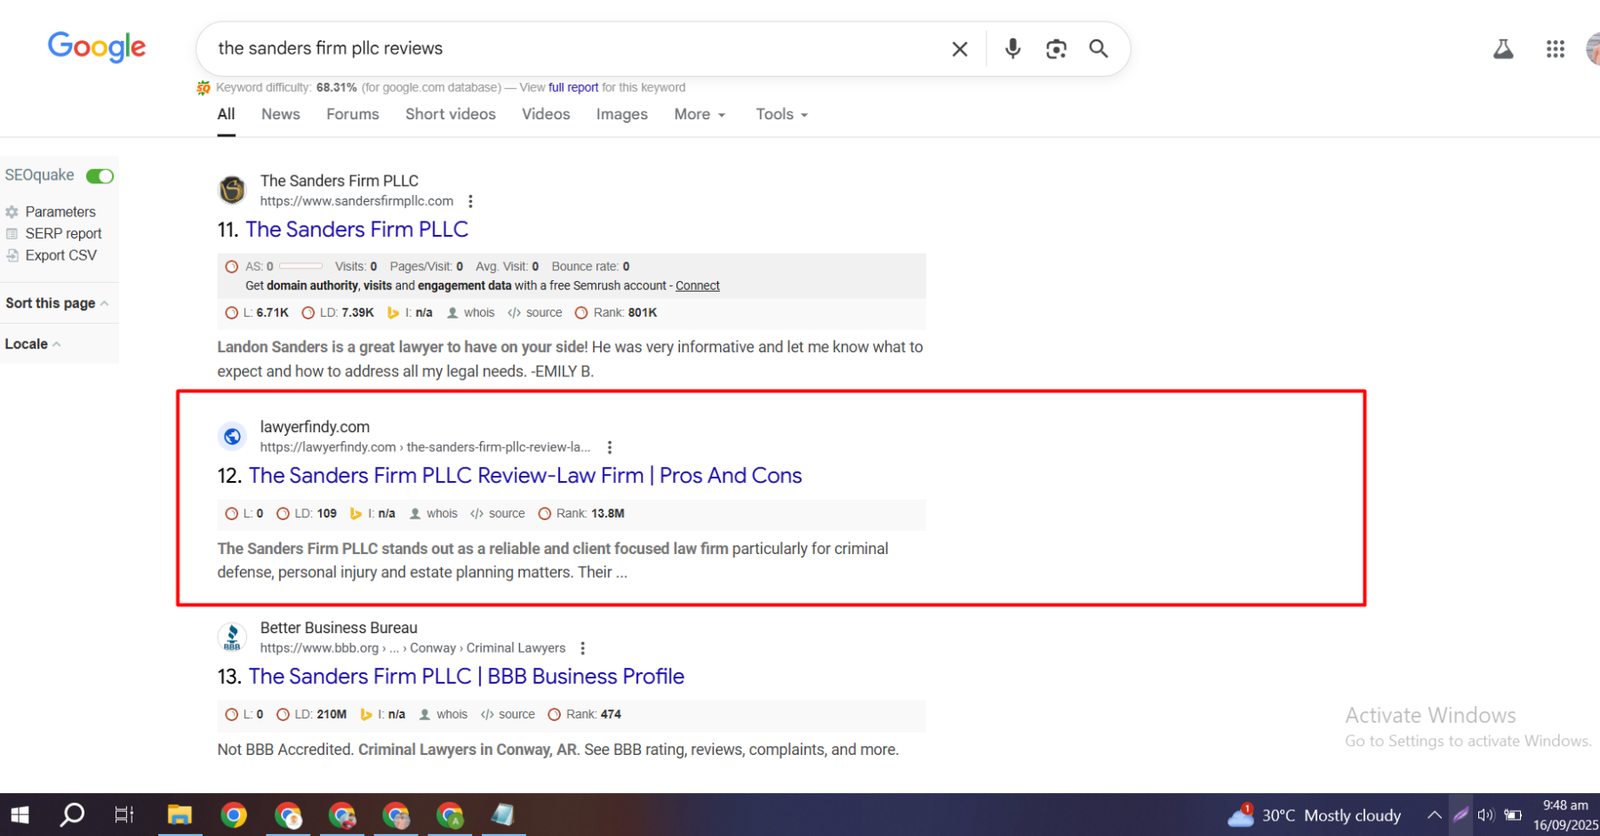This screenshot has height=836, width=1600.
Task: Open the Tools dropdown
Action: [781, 114]
